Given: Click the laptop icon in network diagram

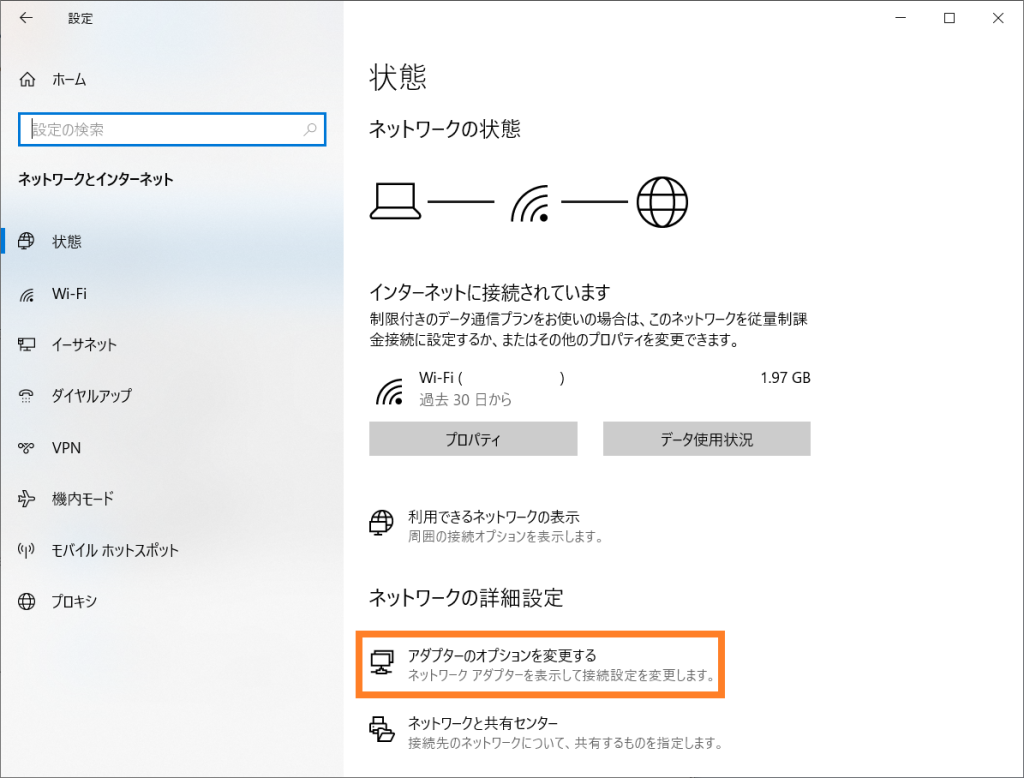Looking at the screenshot, I should coord(395,201).
